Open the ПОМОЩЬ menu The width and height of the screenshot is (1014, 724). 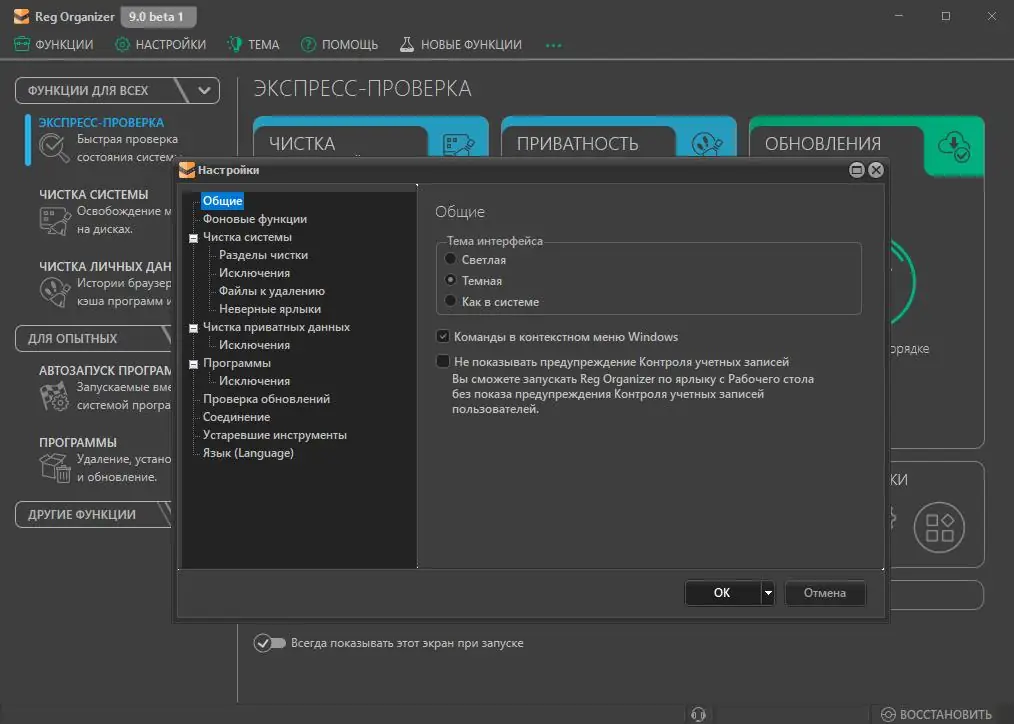(x=340, y=45)
